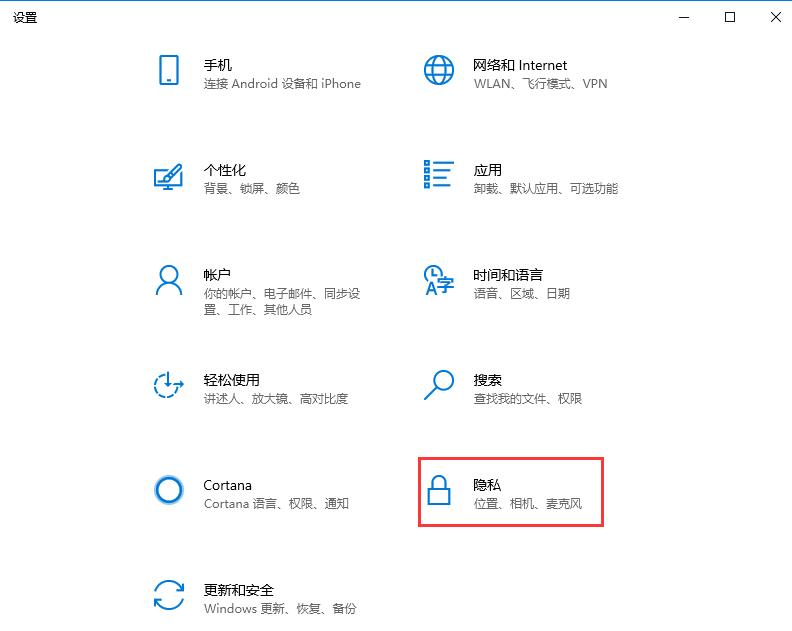792x631 pixels.
Task: Open the 隐私 padlock icon
Action: pos(438,490)
